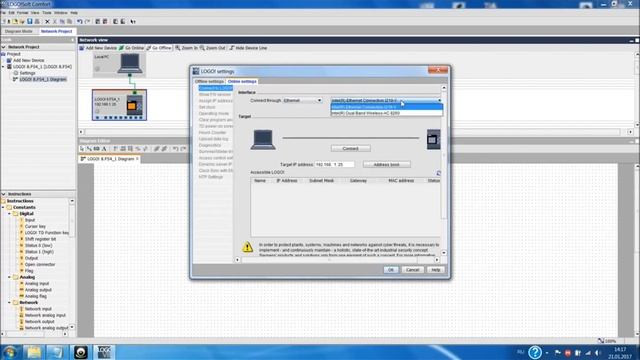Click Zoom Out in Network view toolbar

tap(212, 48)
